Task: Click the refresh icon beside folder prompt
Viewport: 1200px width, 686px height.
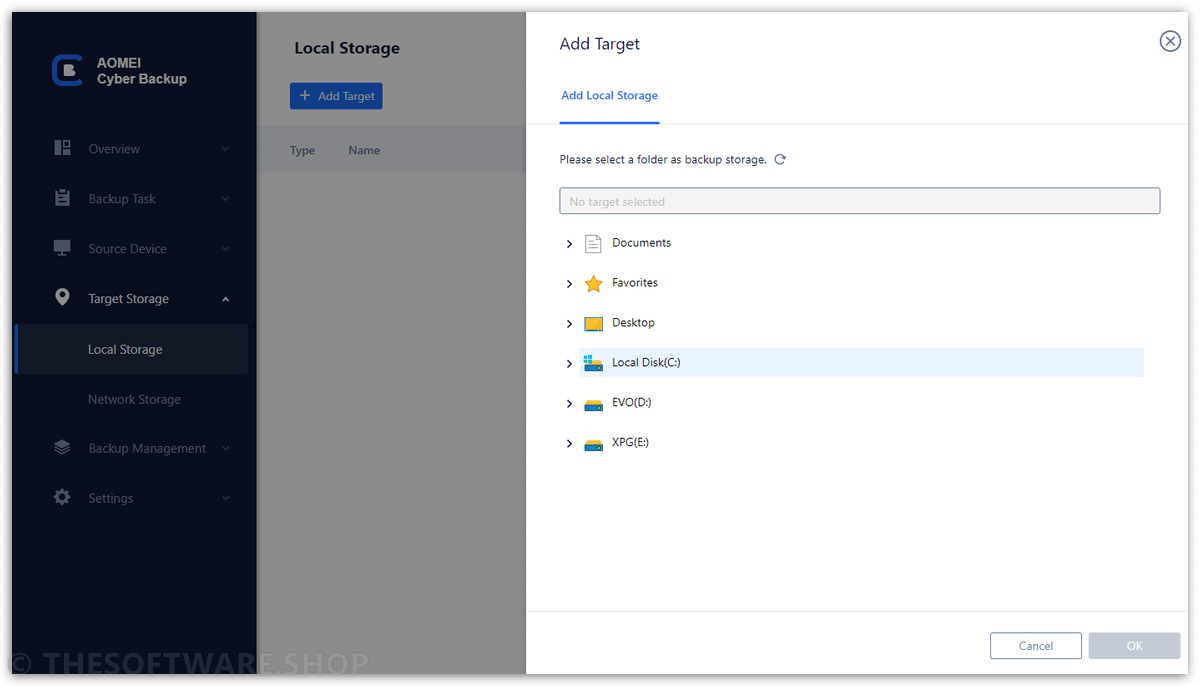Action: 780,159
